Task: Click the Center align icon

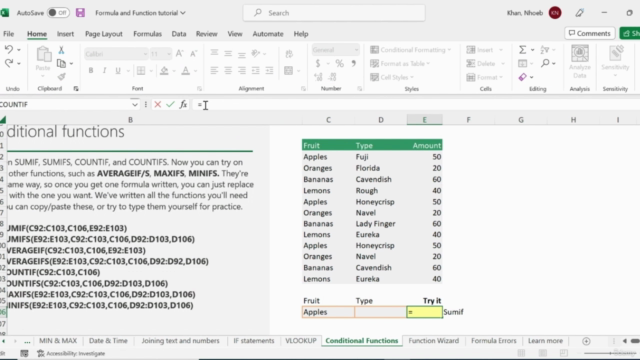Action: [228, 71]
